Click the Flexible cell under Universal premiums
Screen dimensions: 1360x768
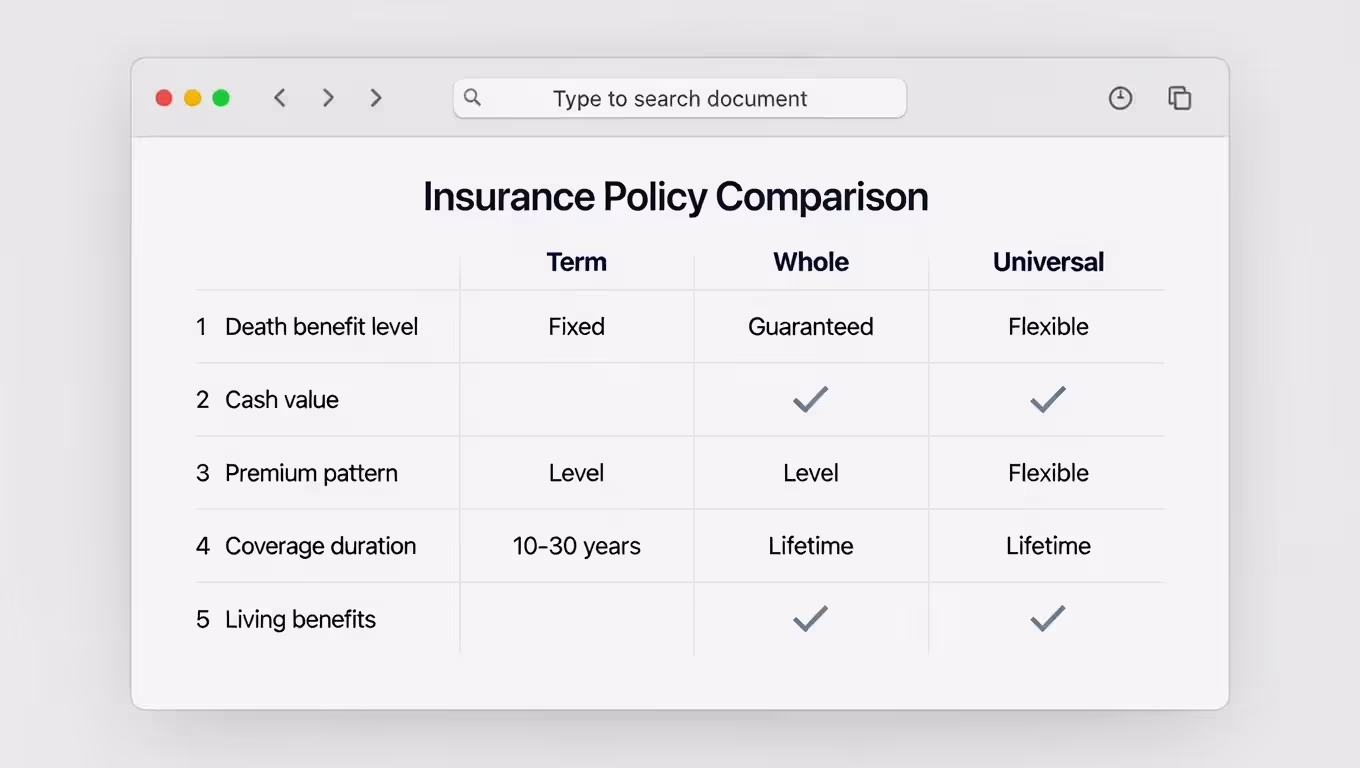(x=1047, y=472)
